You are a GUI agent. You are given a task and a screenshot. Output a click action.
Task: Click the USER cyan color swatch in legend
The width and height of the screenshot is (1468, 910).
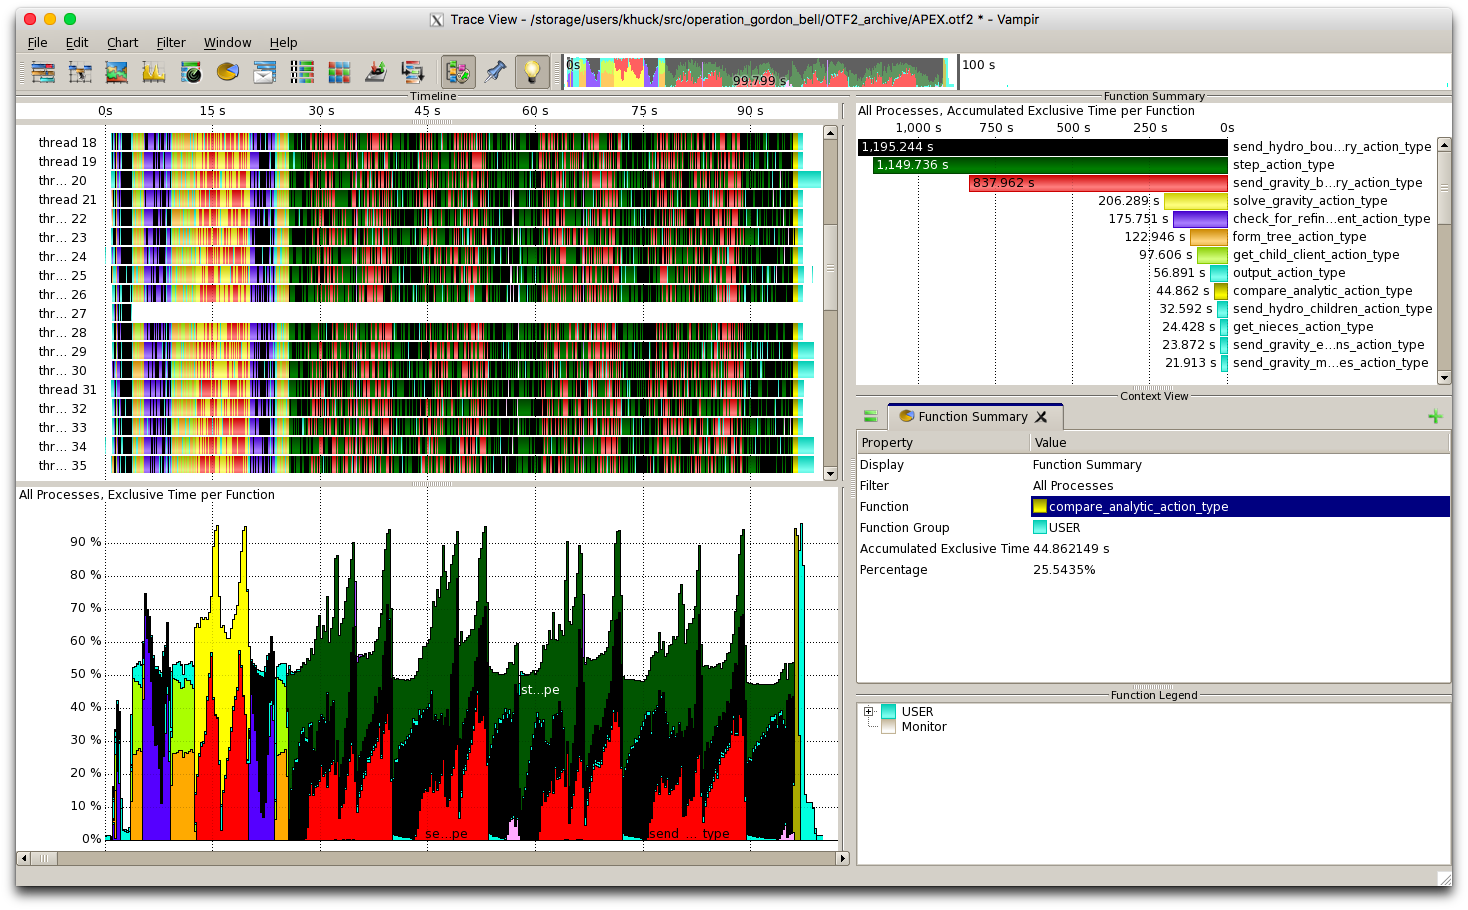(x=888, y=712)
